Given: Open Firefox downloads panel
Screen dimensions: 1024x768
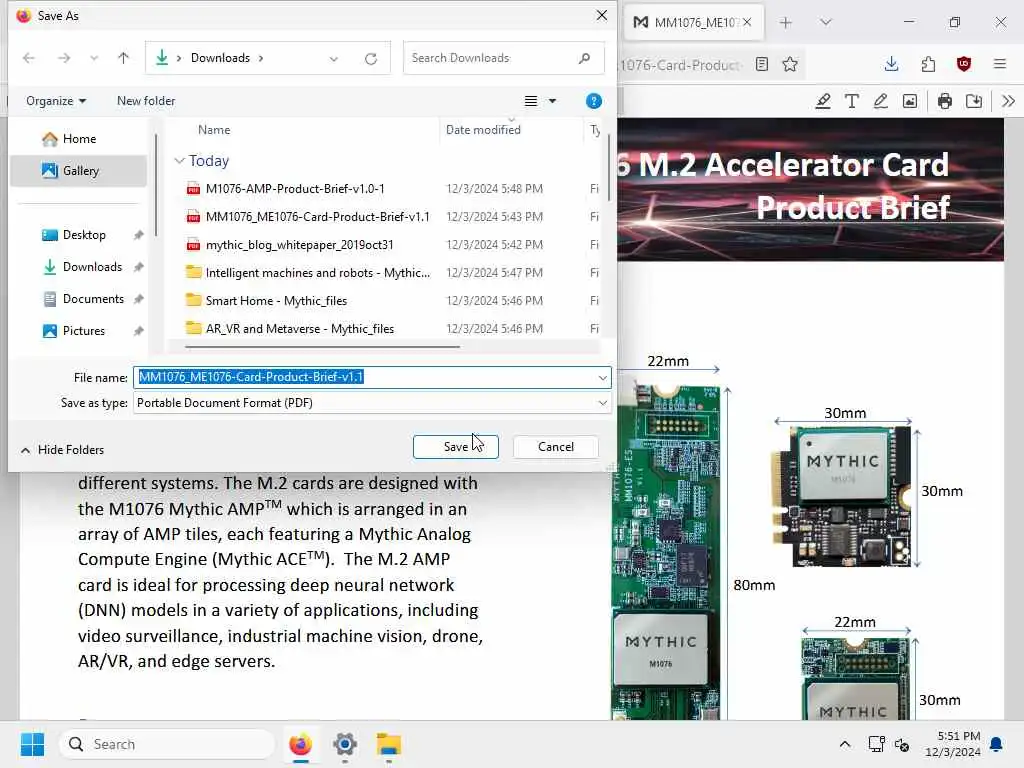Looking at the screenshot, I should pyautogui.click(x=891, y=64).
